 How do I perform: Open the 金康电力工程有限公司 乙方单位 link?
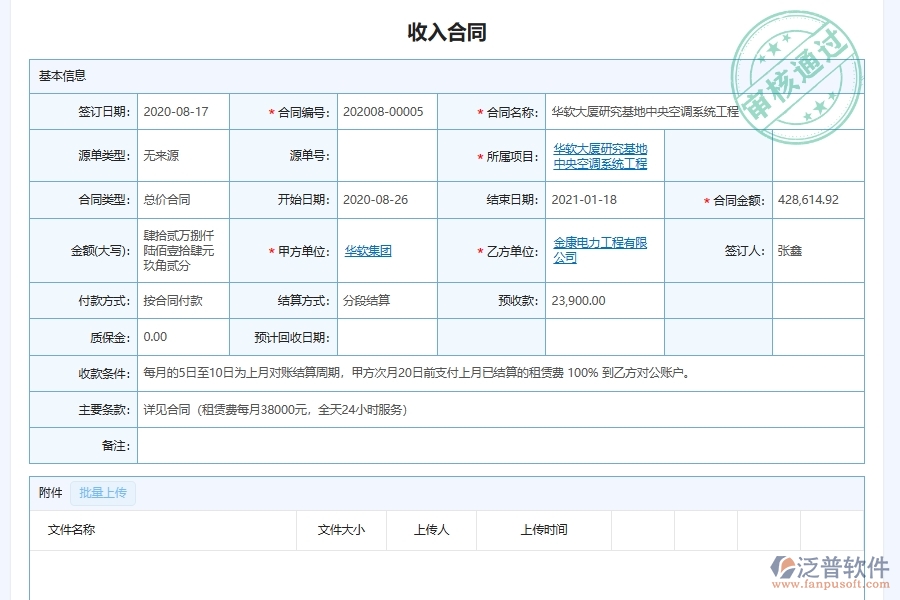tap(597, 250)
